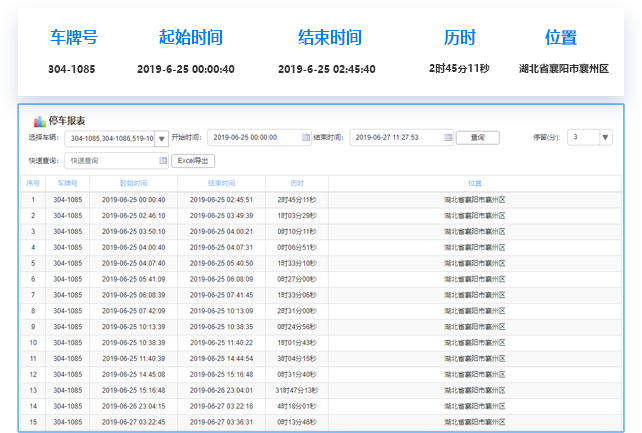Click sequence number 8 in the table

(x=33, y=311)
